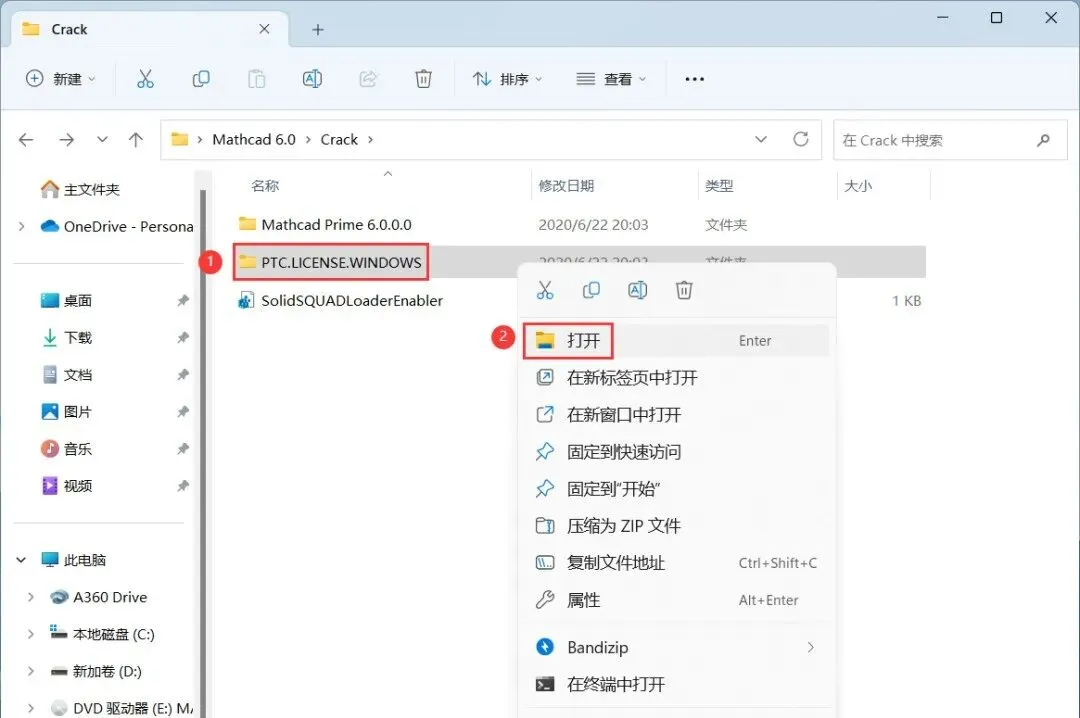The width and height of the screenshot is (1080, 718).
Task: Go back with the left arrow
Action: pyautogui.click(x=26, y=140)
